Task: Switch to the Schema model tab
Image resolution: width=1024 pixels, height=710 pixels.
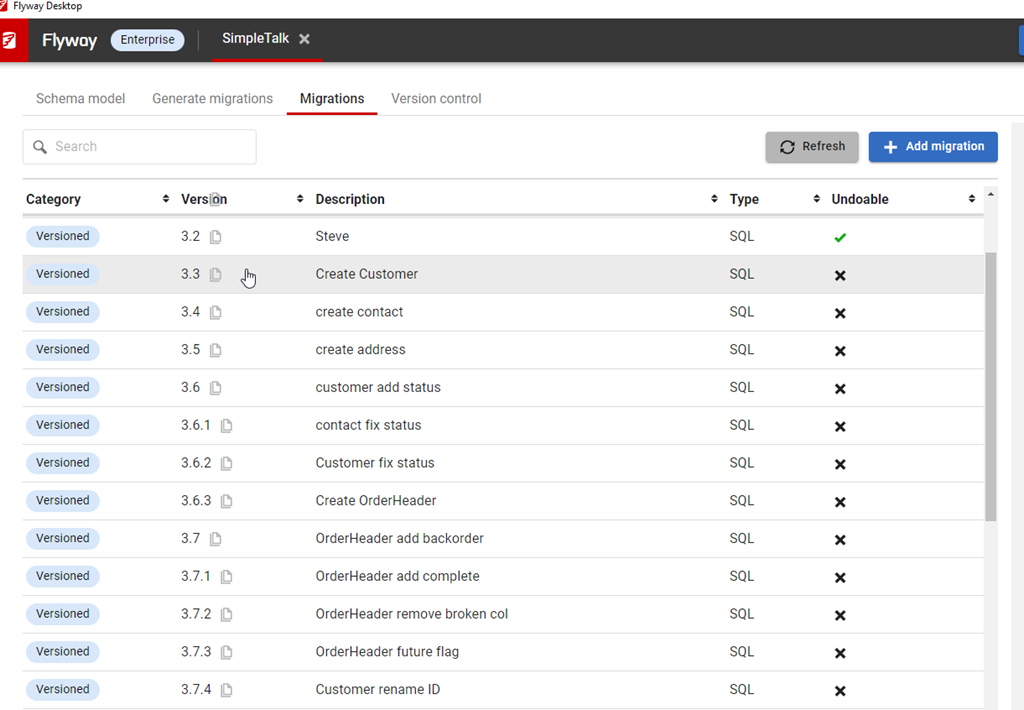Action: [80, 98]
